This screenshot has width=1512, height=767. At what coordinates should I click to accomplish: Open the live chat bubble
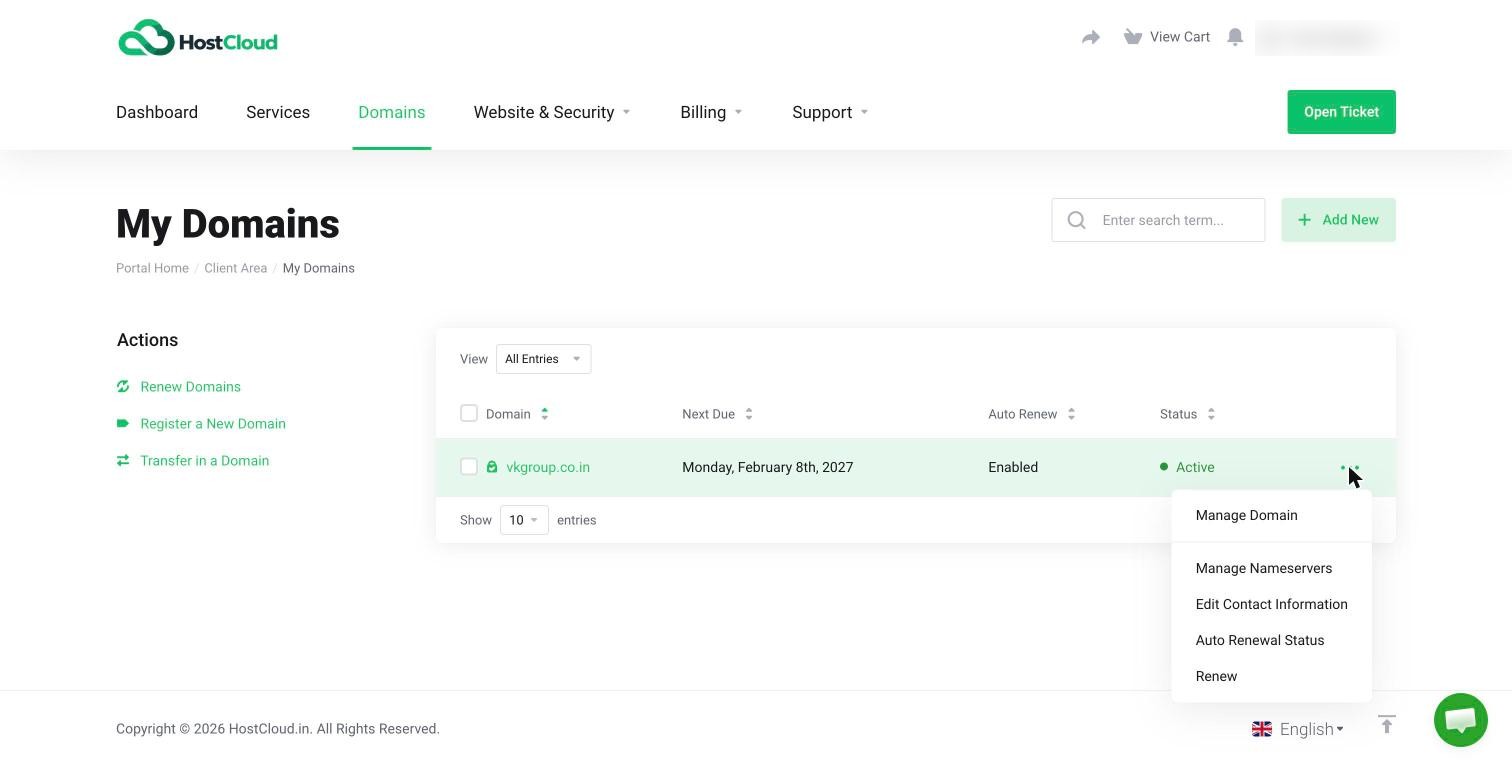[1460, 719]
